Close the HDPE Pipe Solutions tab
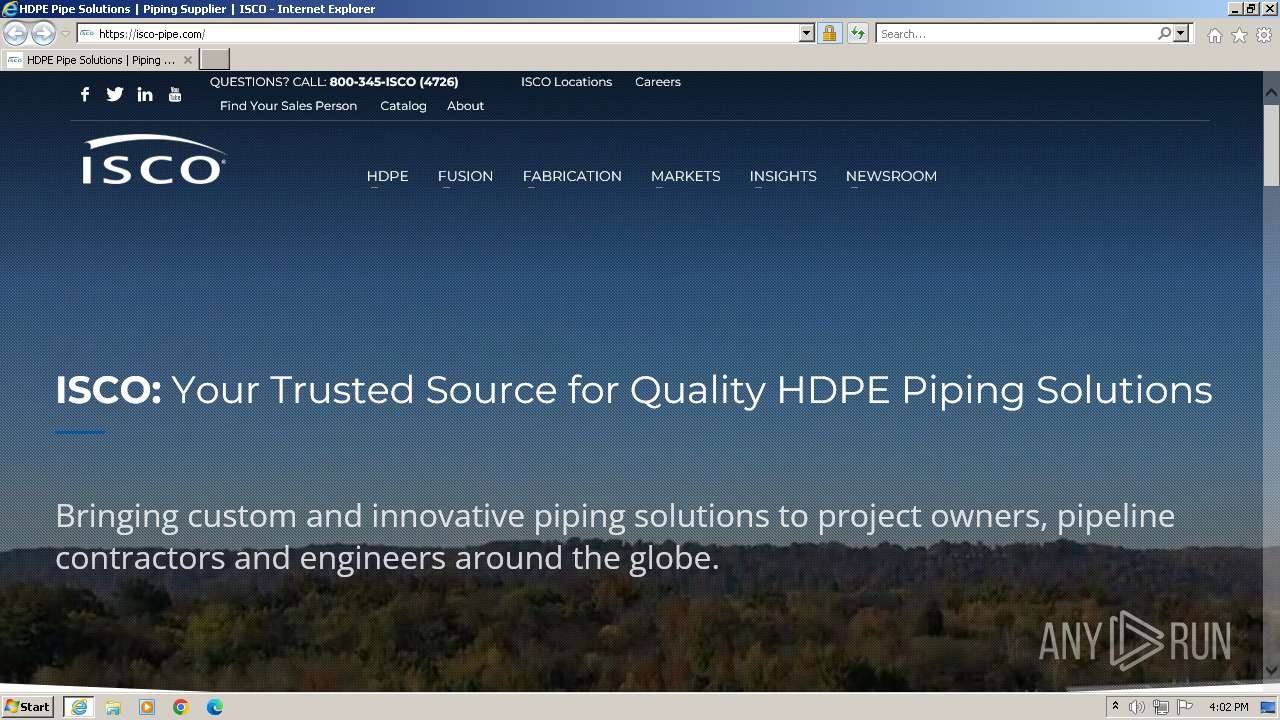 point(188,60)
